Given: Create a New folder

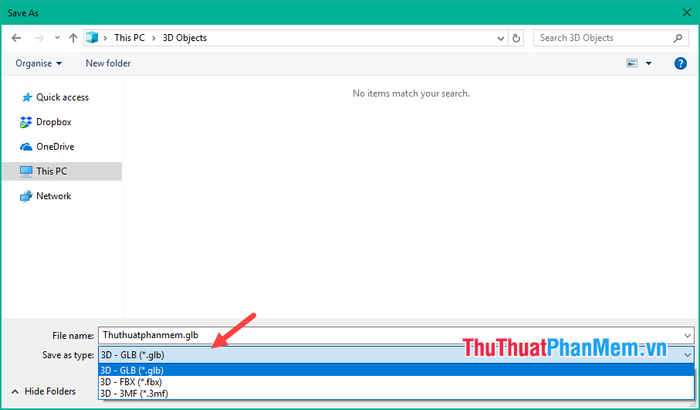Looking at the screenshot, I should [108, 63].
